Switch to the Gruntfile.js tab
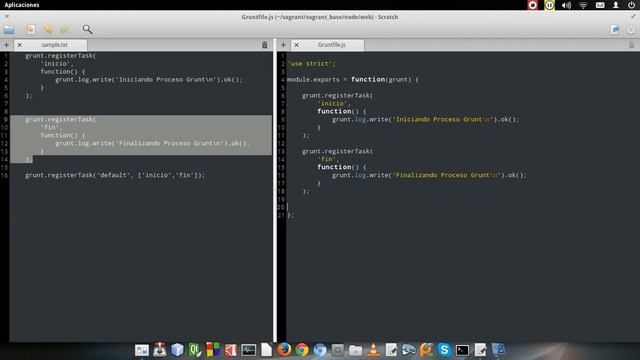640x360 pixels. 332,45
